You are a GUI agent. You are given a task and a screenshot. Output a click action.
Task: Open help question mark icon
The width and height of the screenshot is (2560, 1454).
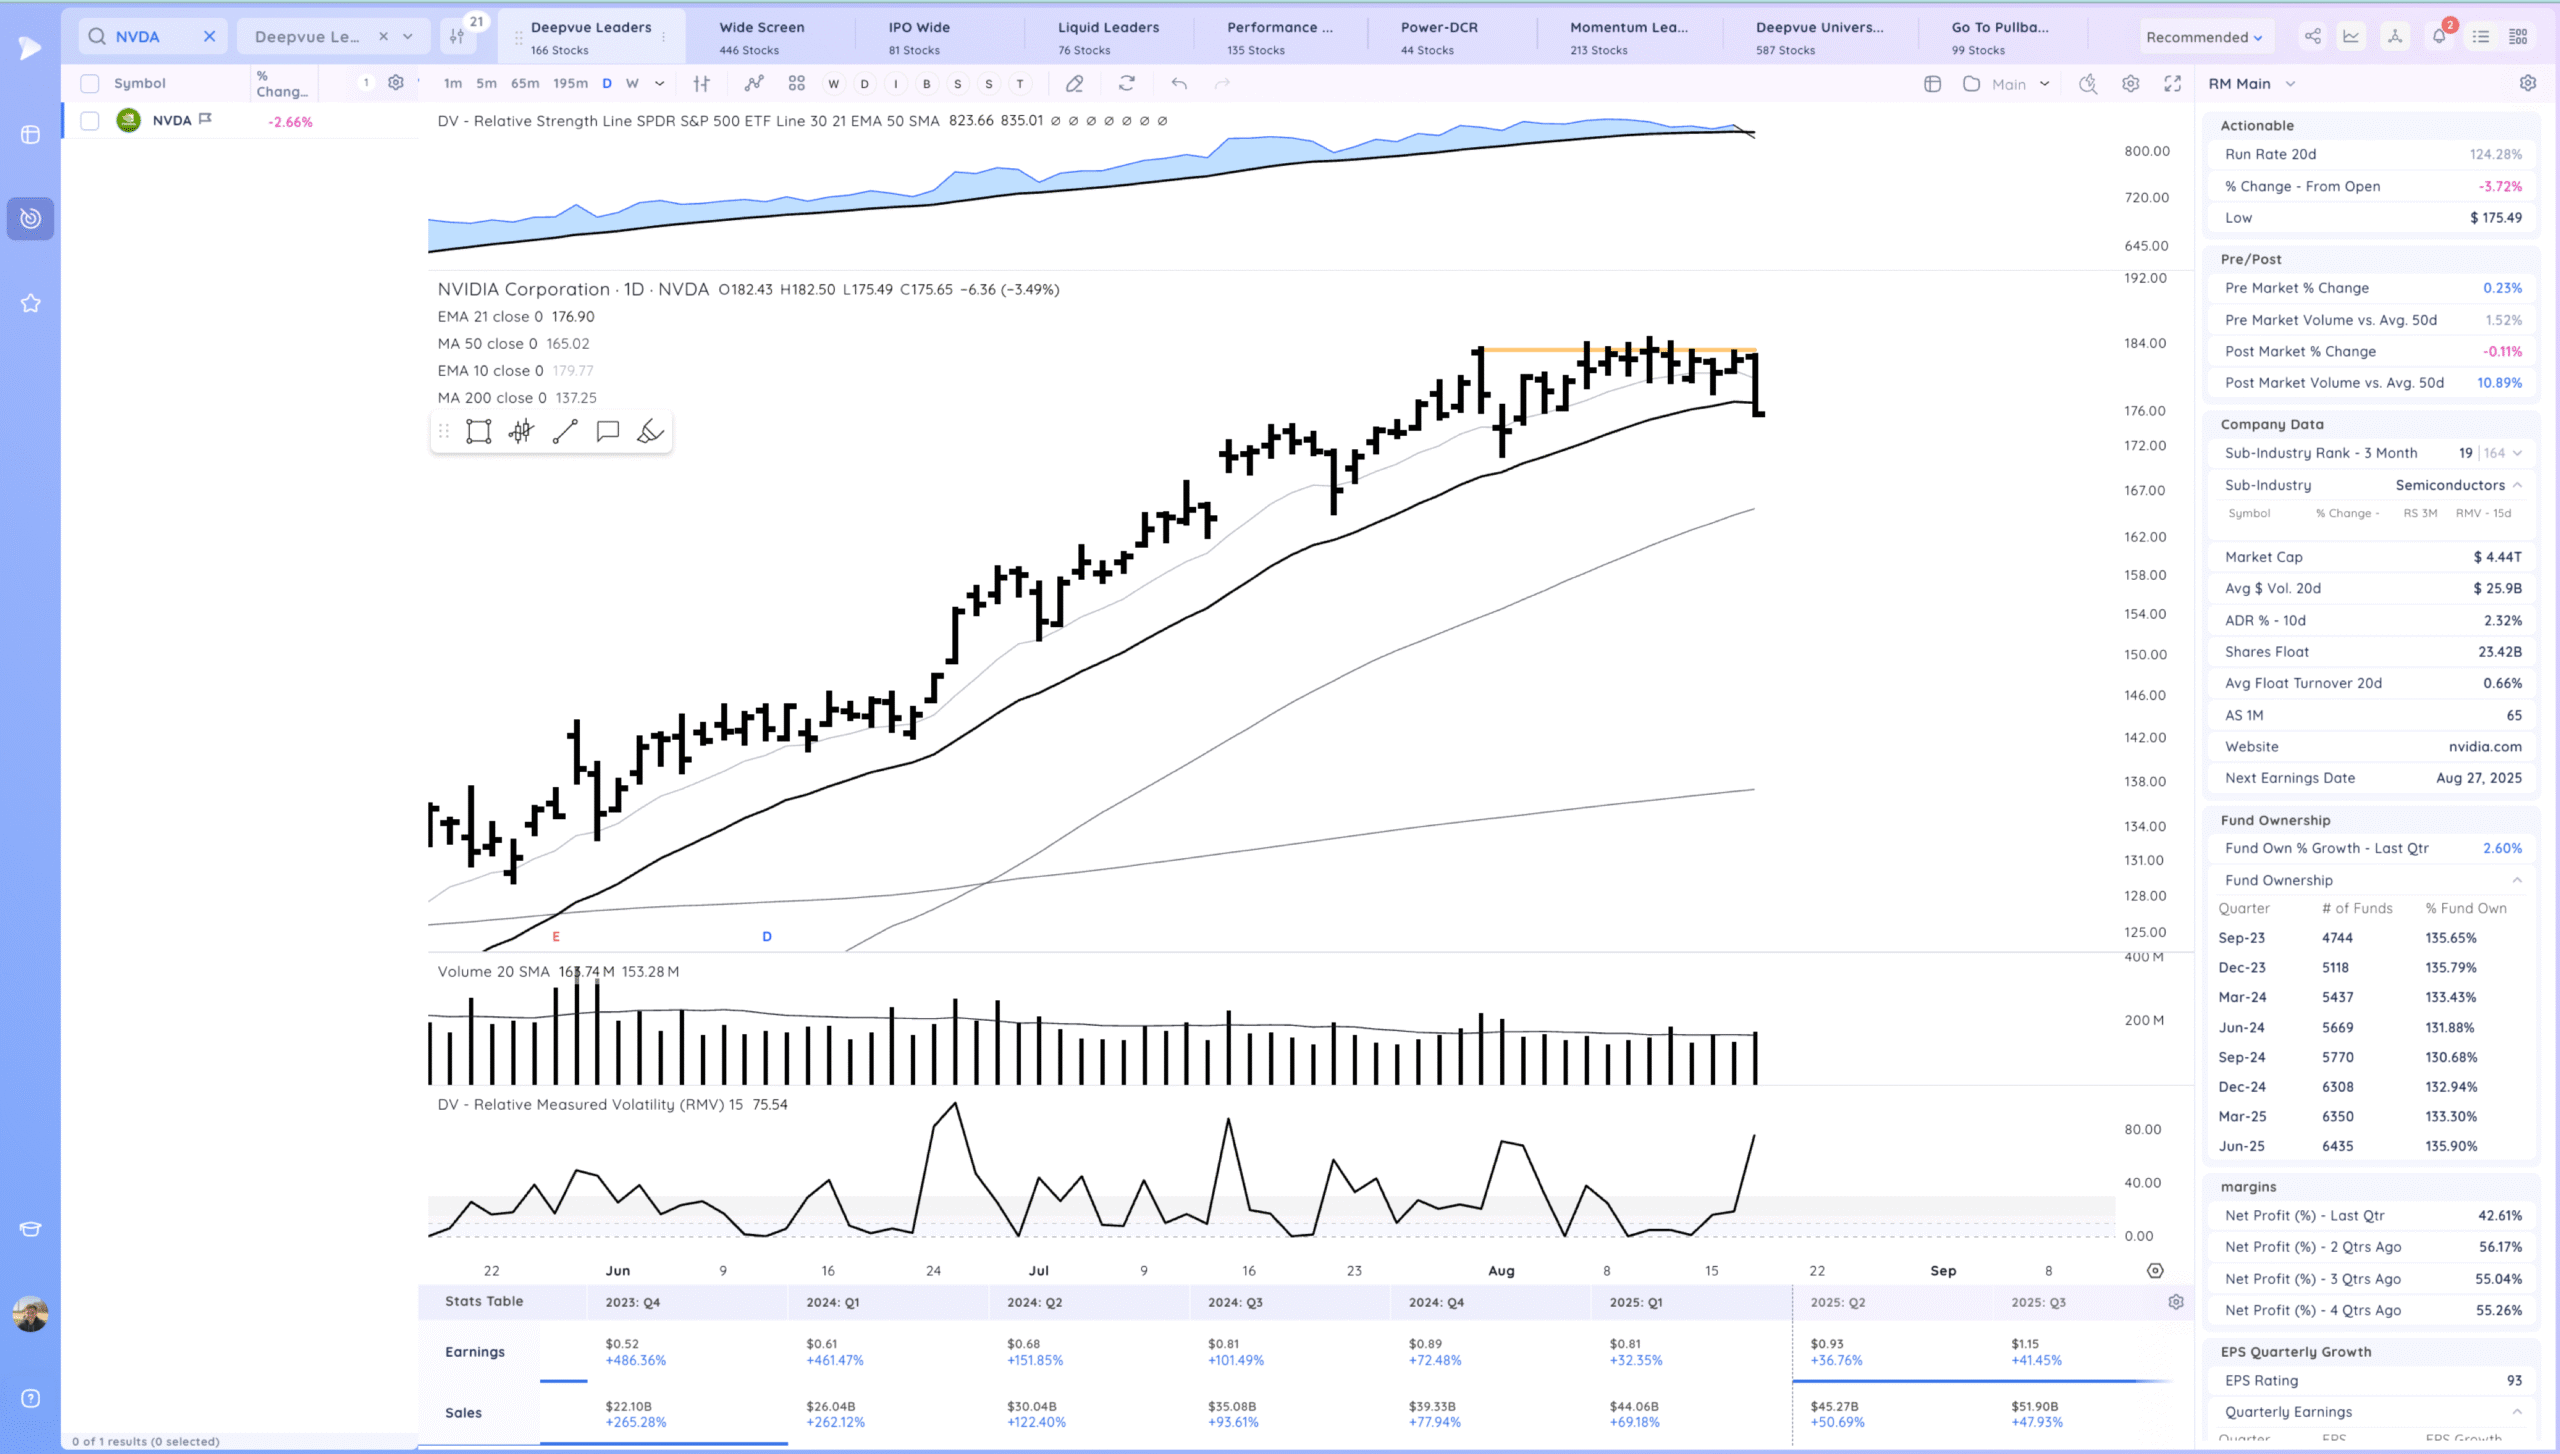[31, 1399]
